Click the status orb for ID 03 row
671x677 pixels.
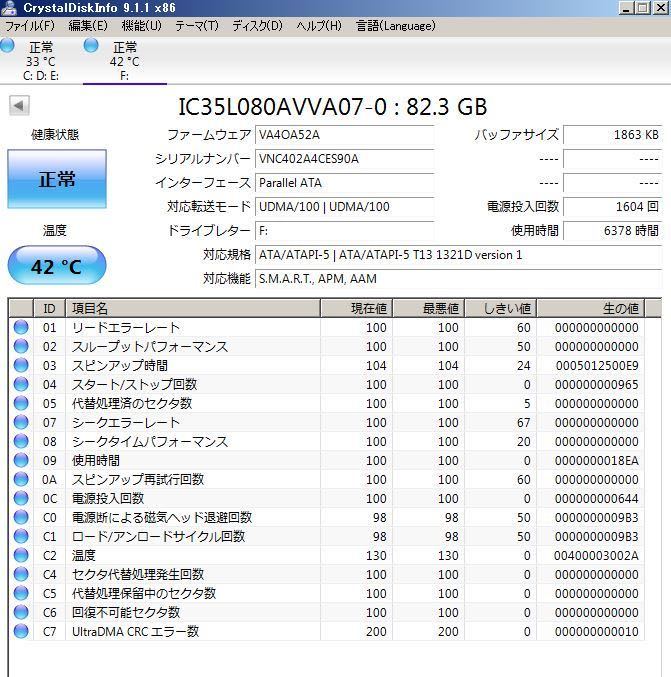tap(21, 365)
